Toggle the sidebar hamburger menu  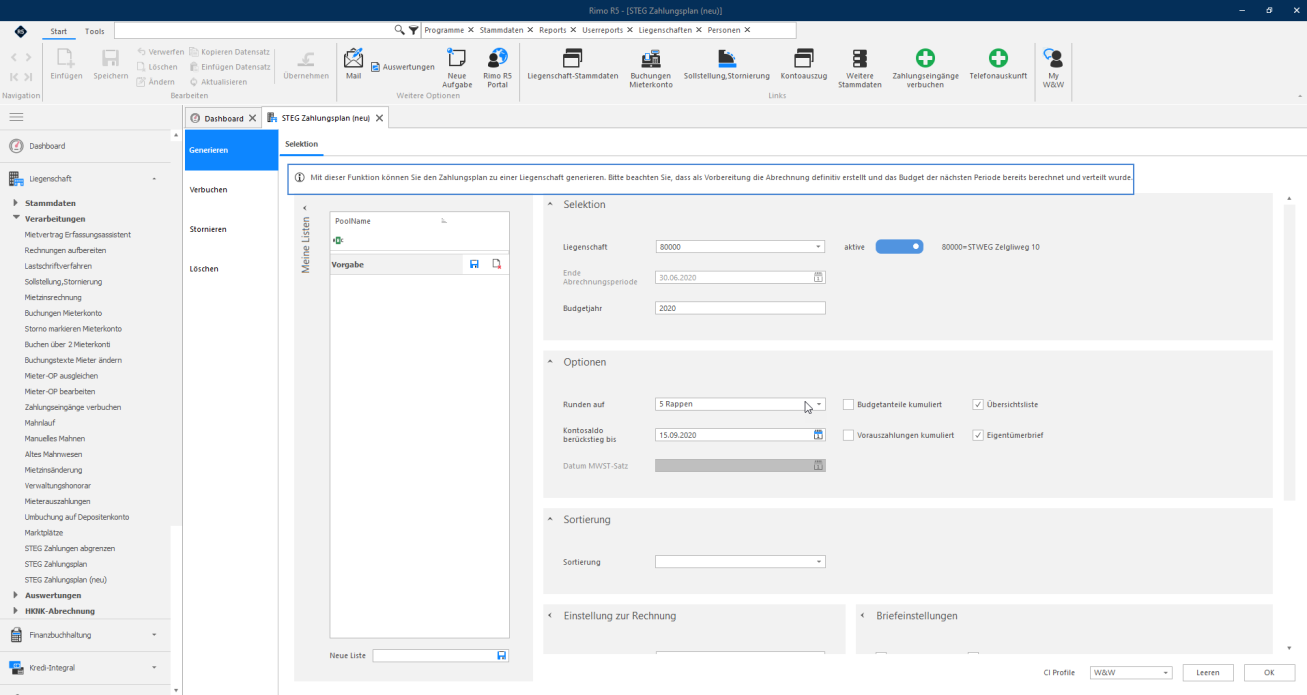coord(16,118)
